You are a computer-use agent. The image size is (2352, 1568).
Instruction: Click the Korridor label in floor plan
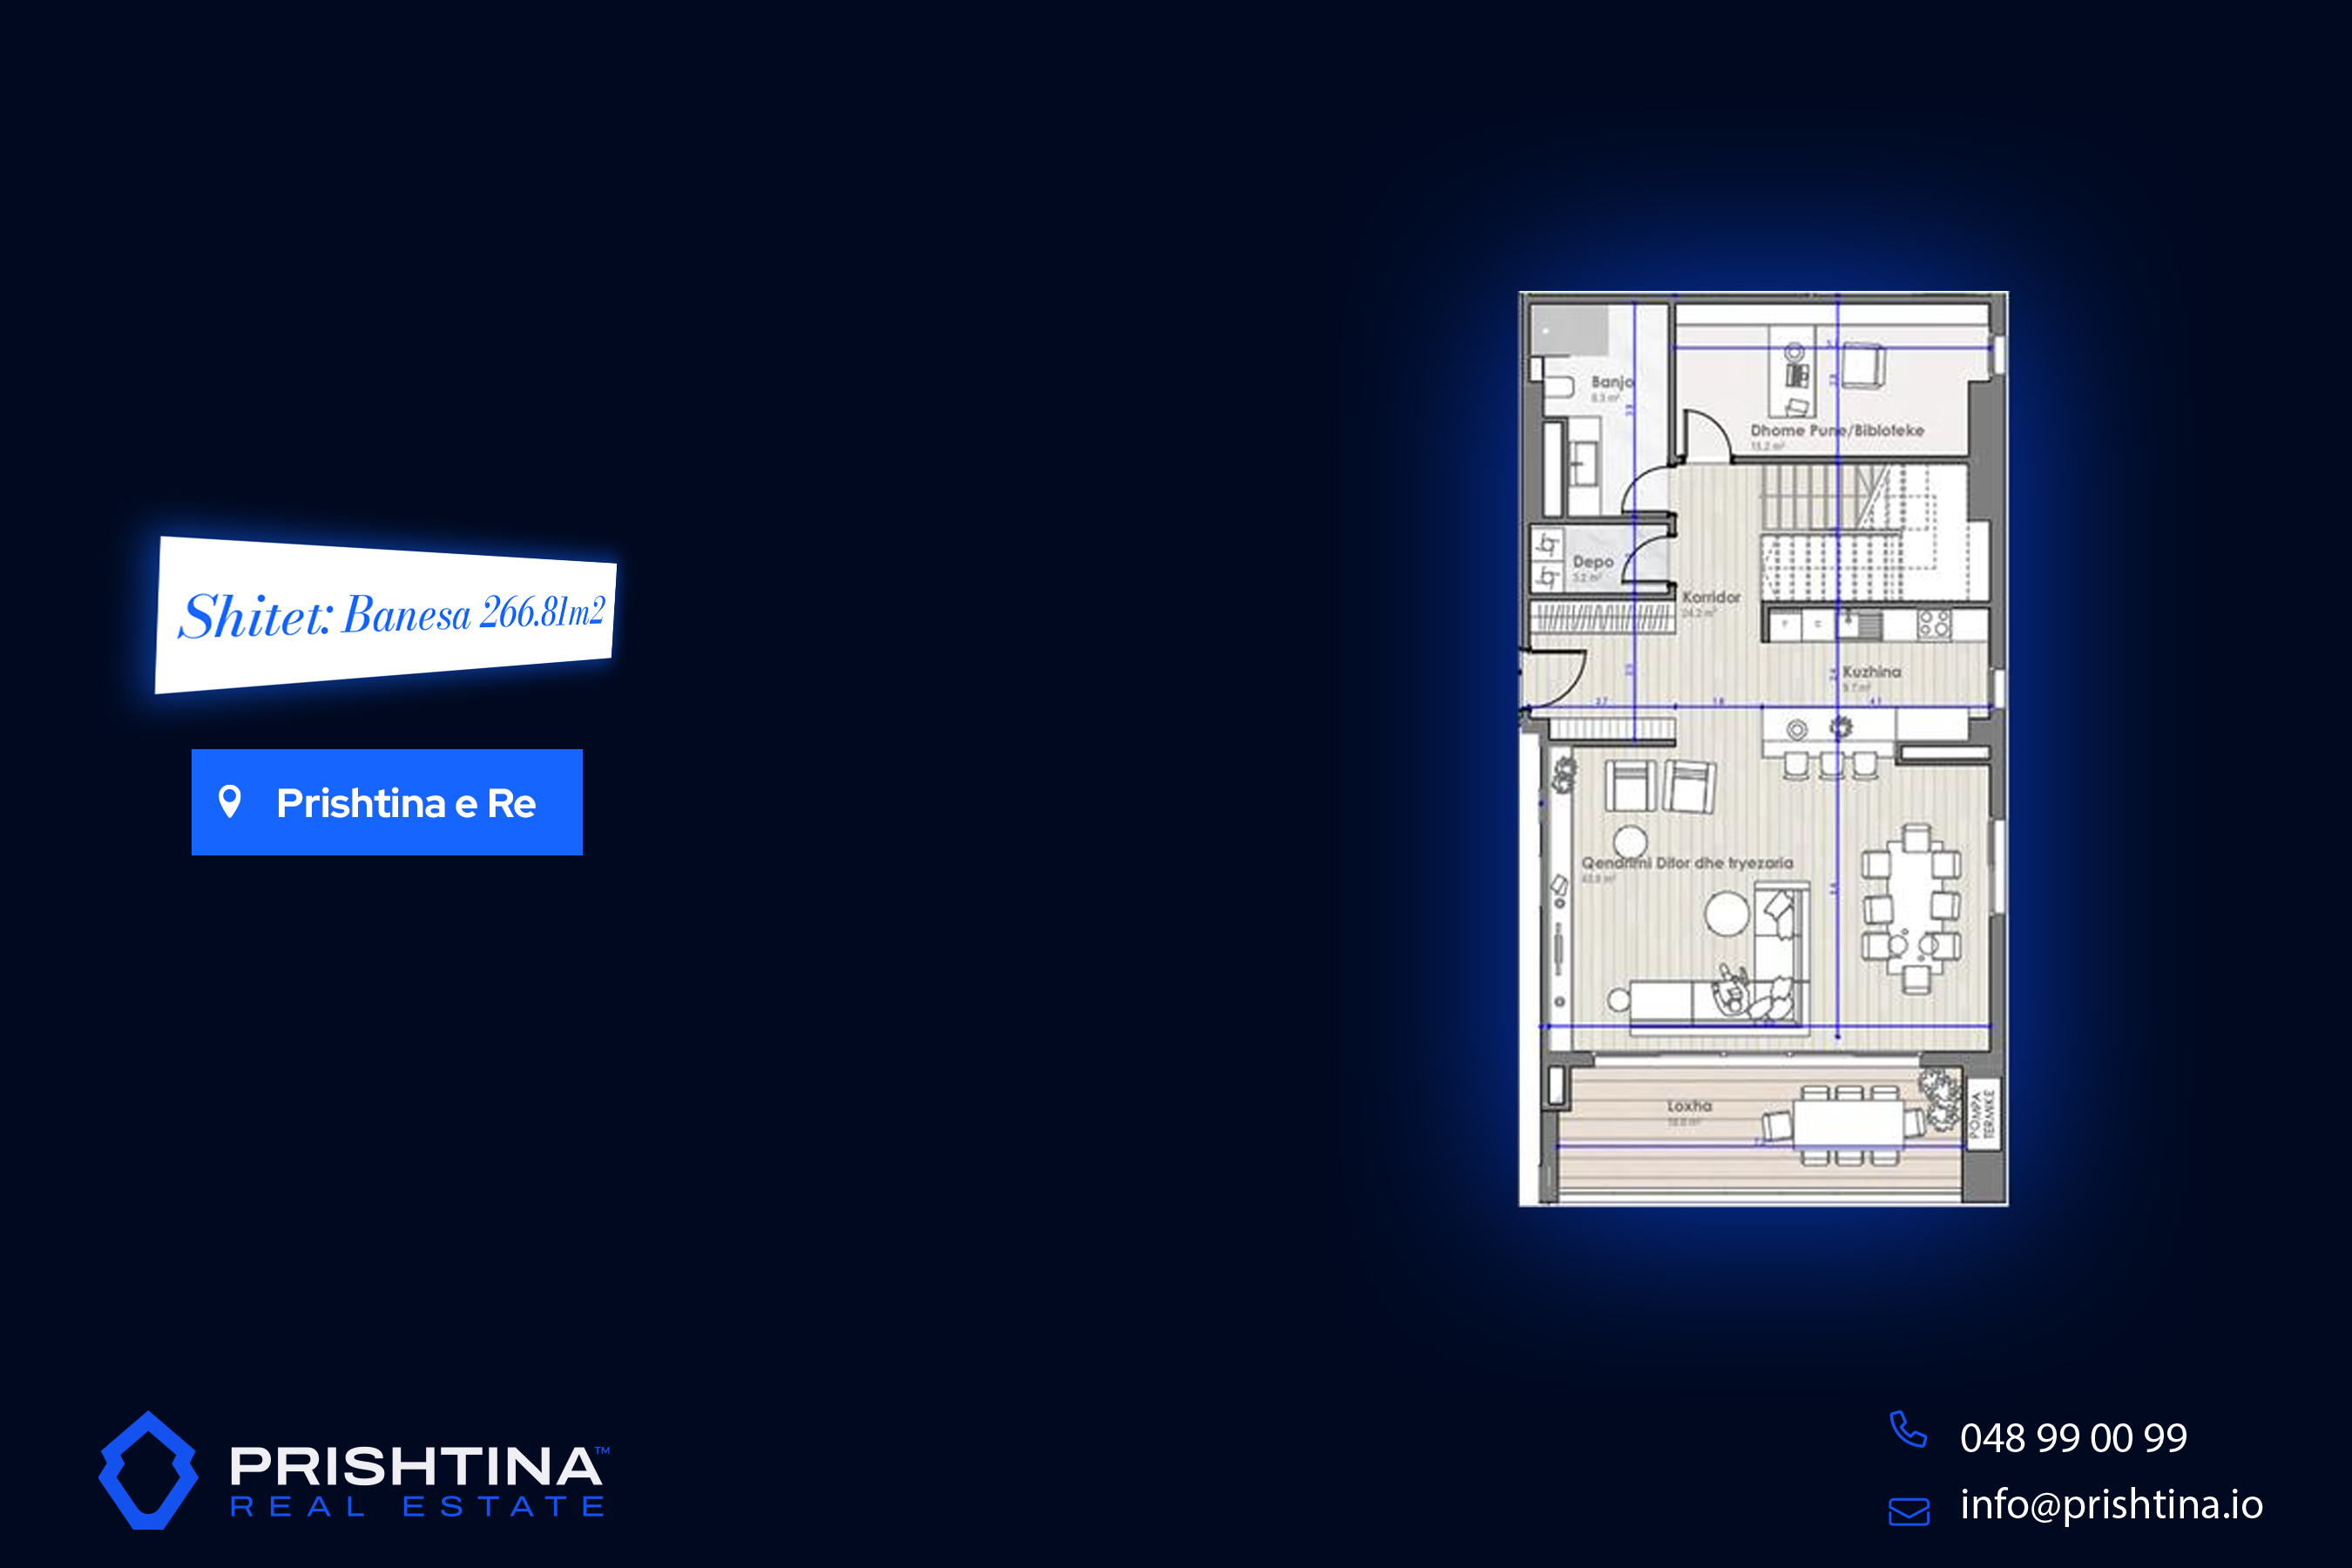[1711, 597]
